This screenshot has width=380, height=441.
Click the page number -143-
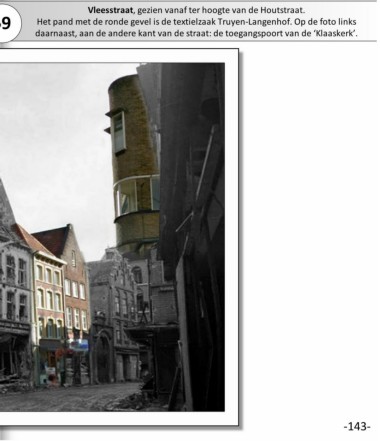[x=357, y=426]
